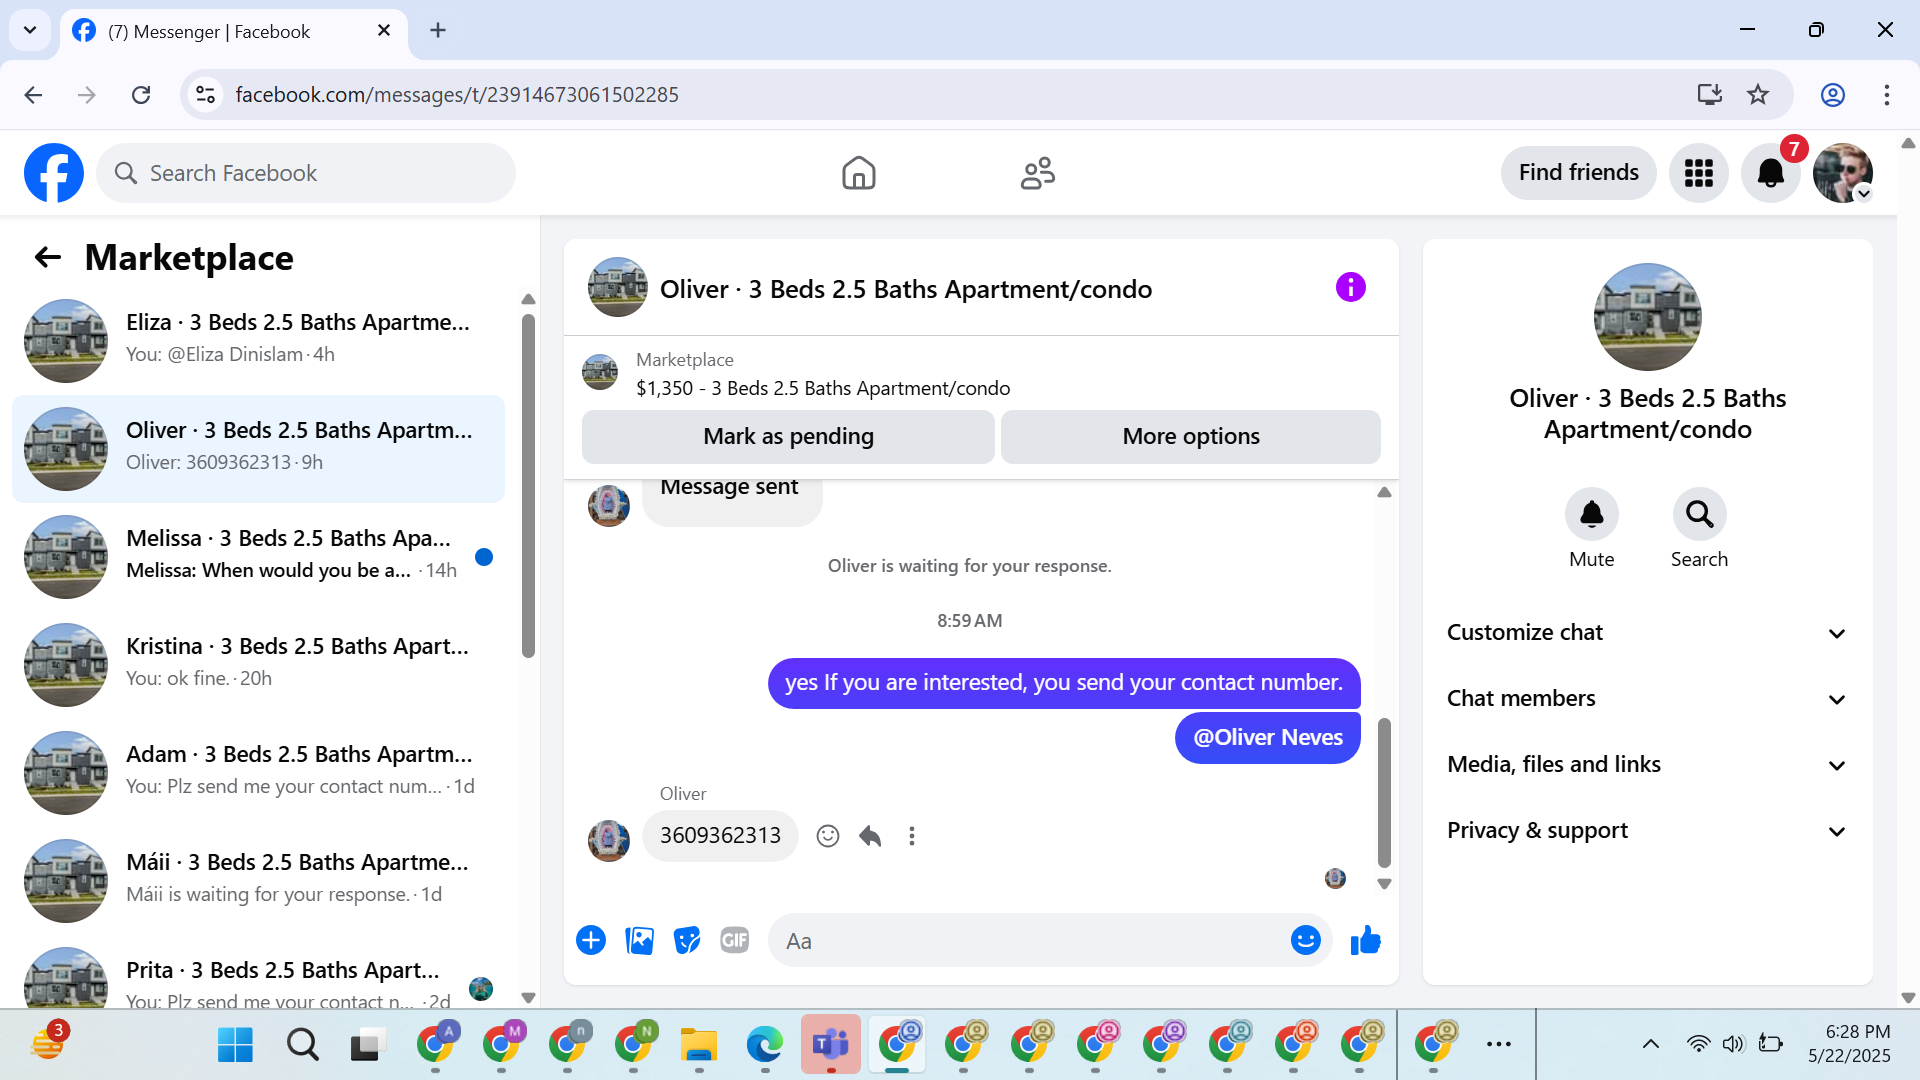Switch to the Messenger | Facebook tab
The image size is (1920, 1080).
[232, 32]
